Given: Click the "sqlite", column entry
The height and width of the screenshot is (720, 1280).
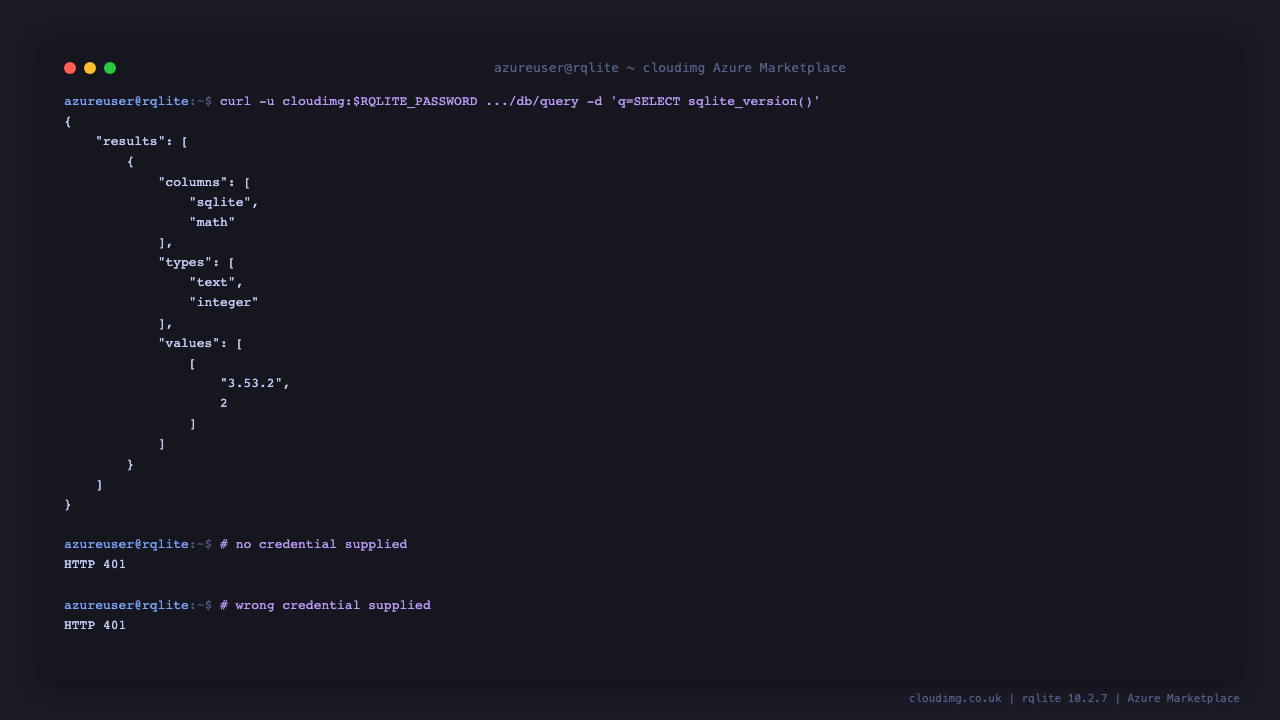Looking at the screenshot, I should [224, 202].
